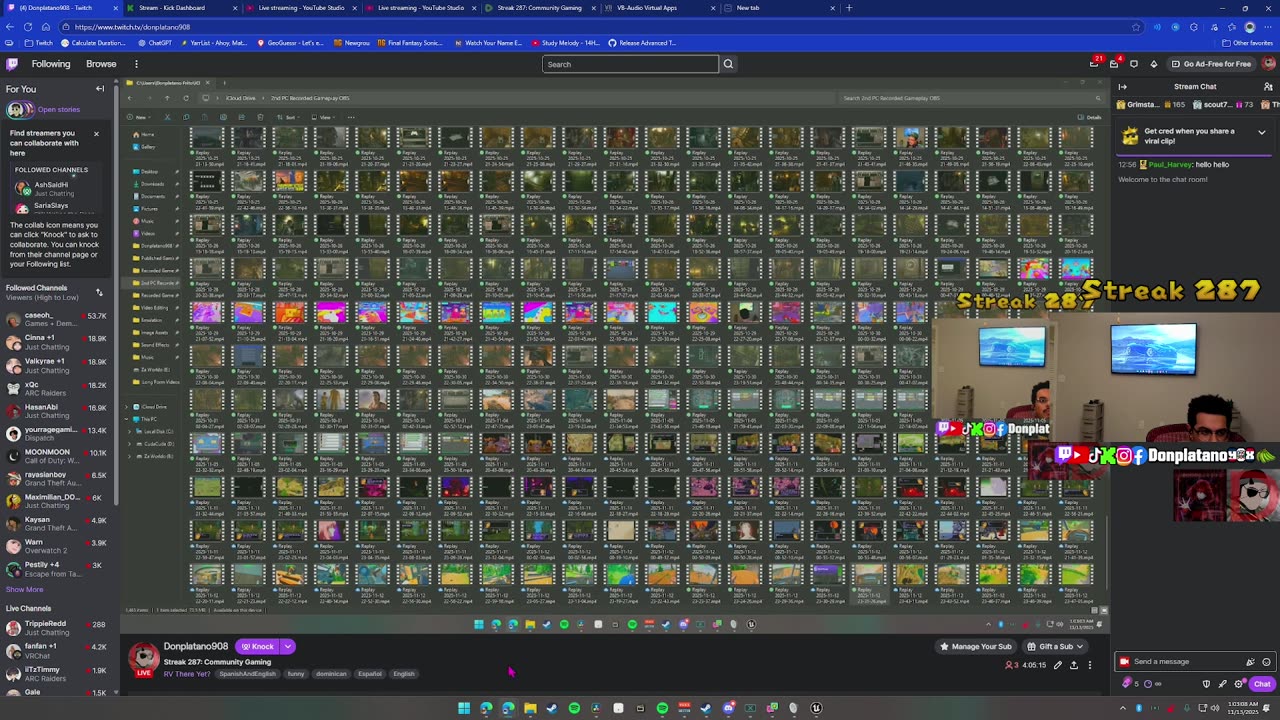Reload the page with refresh icon
Image resolution: width=1280 pixels, height=720 pixels.
30,27
